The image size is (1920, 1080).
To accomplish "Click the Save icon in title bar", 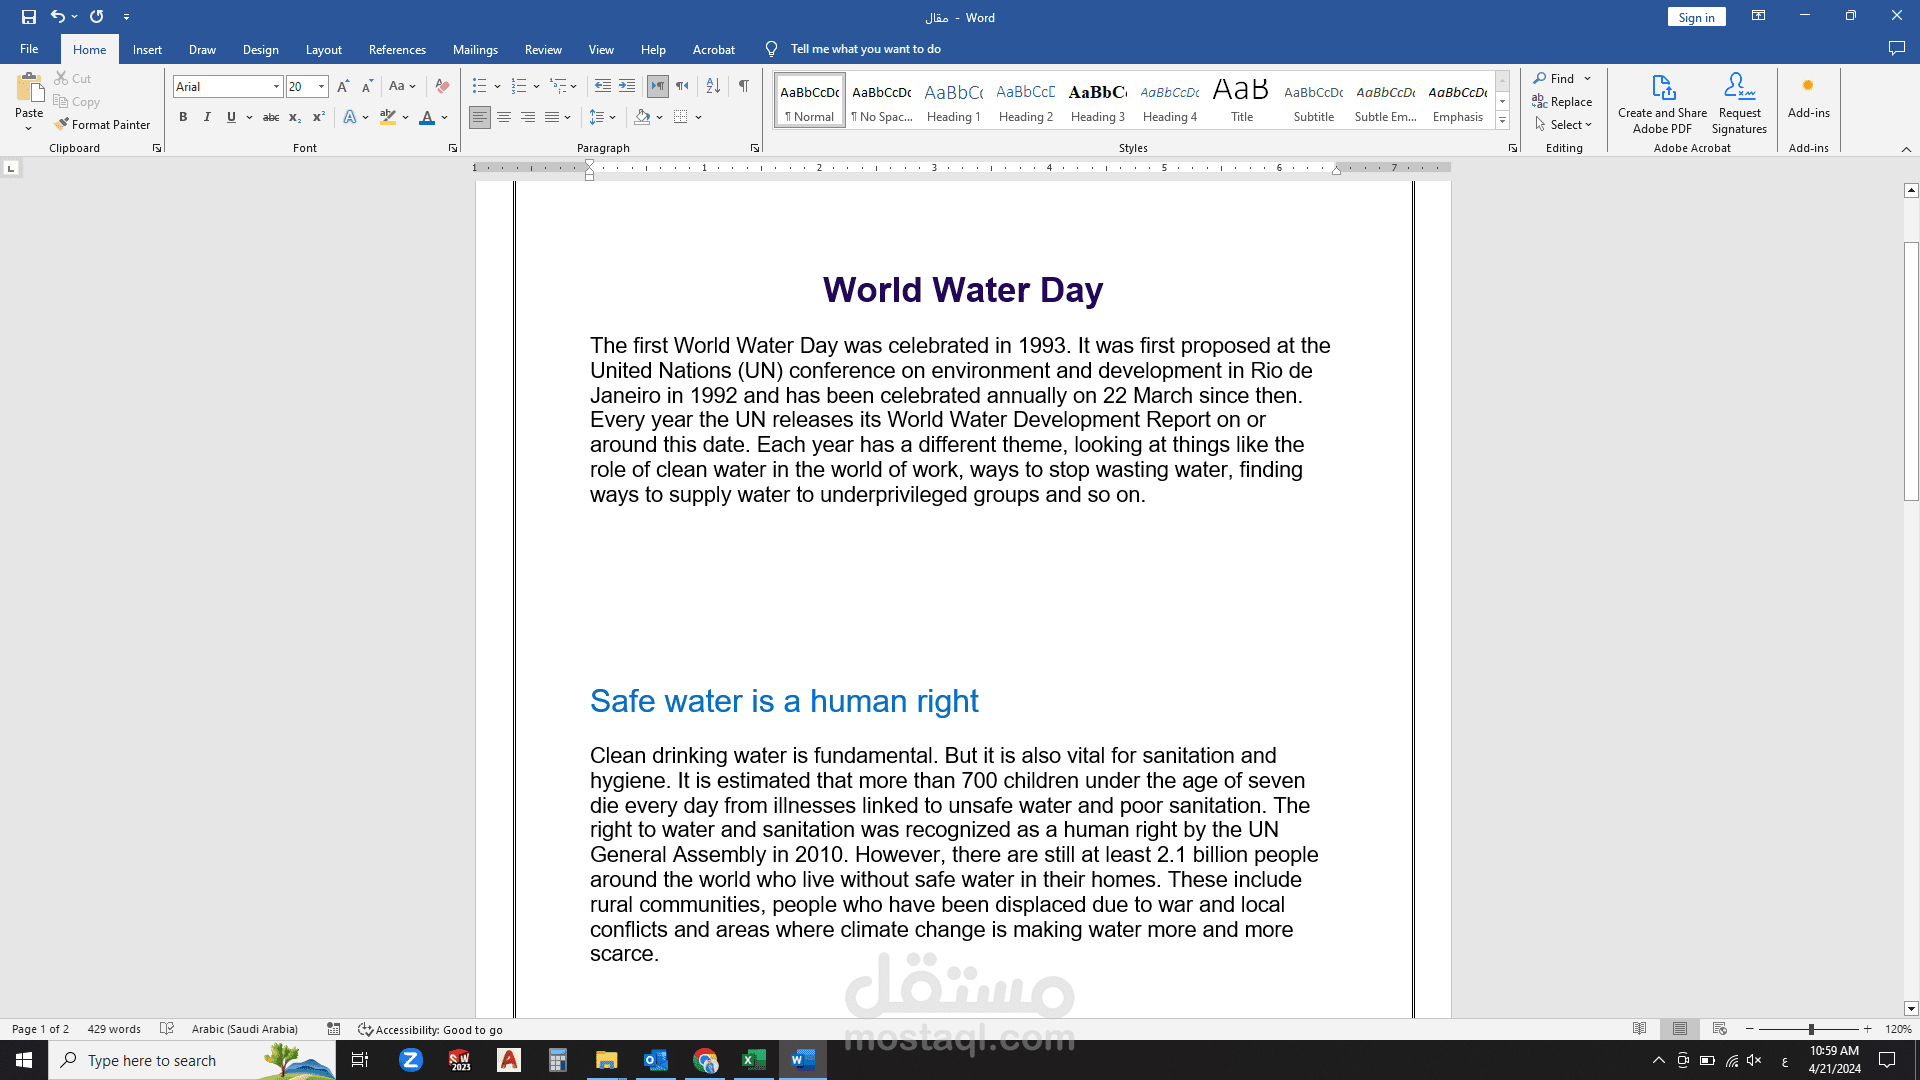I will pos(29,17).
